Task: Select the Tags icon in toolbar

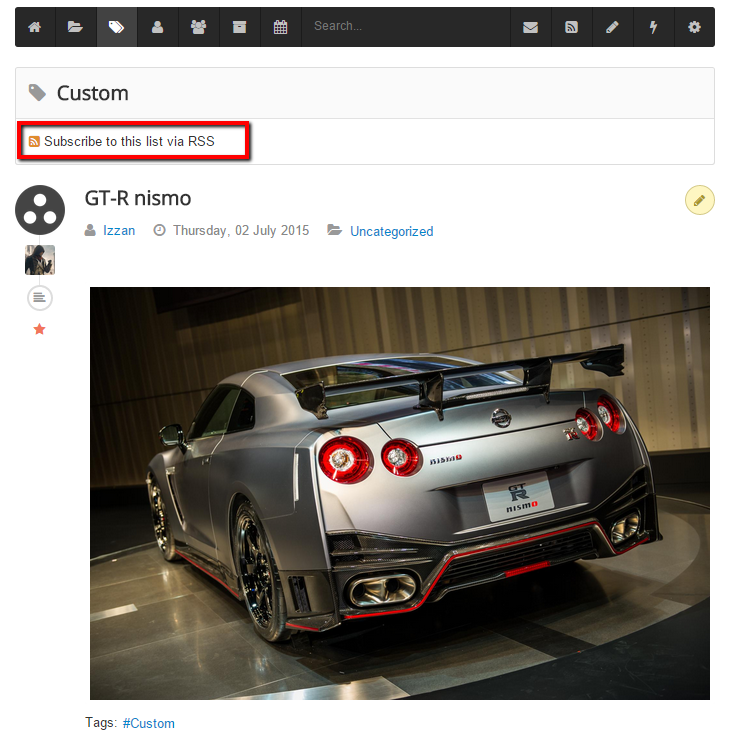Action: coord(117,27)
